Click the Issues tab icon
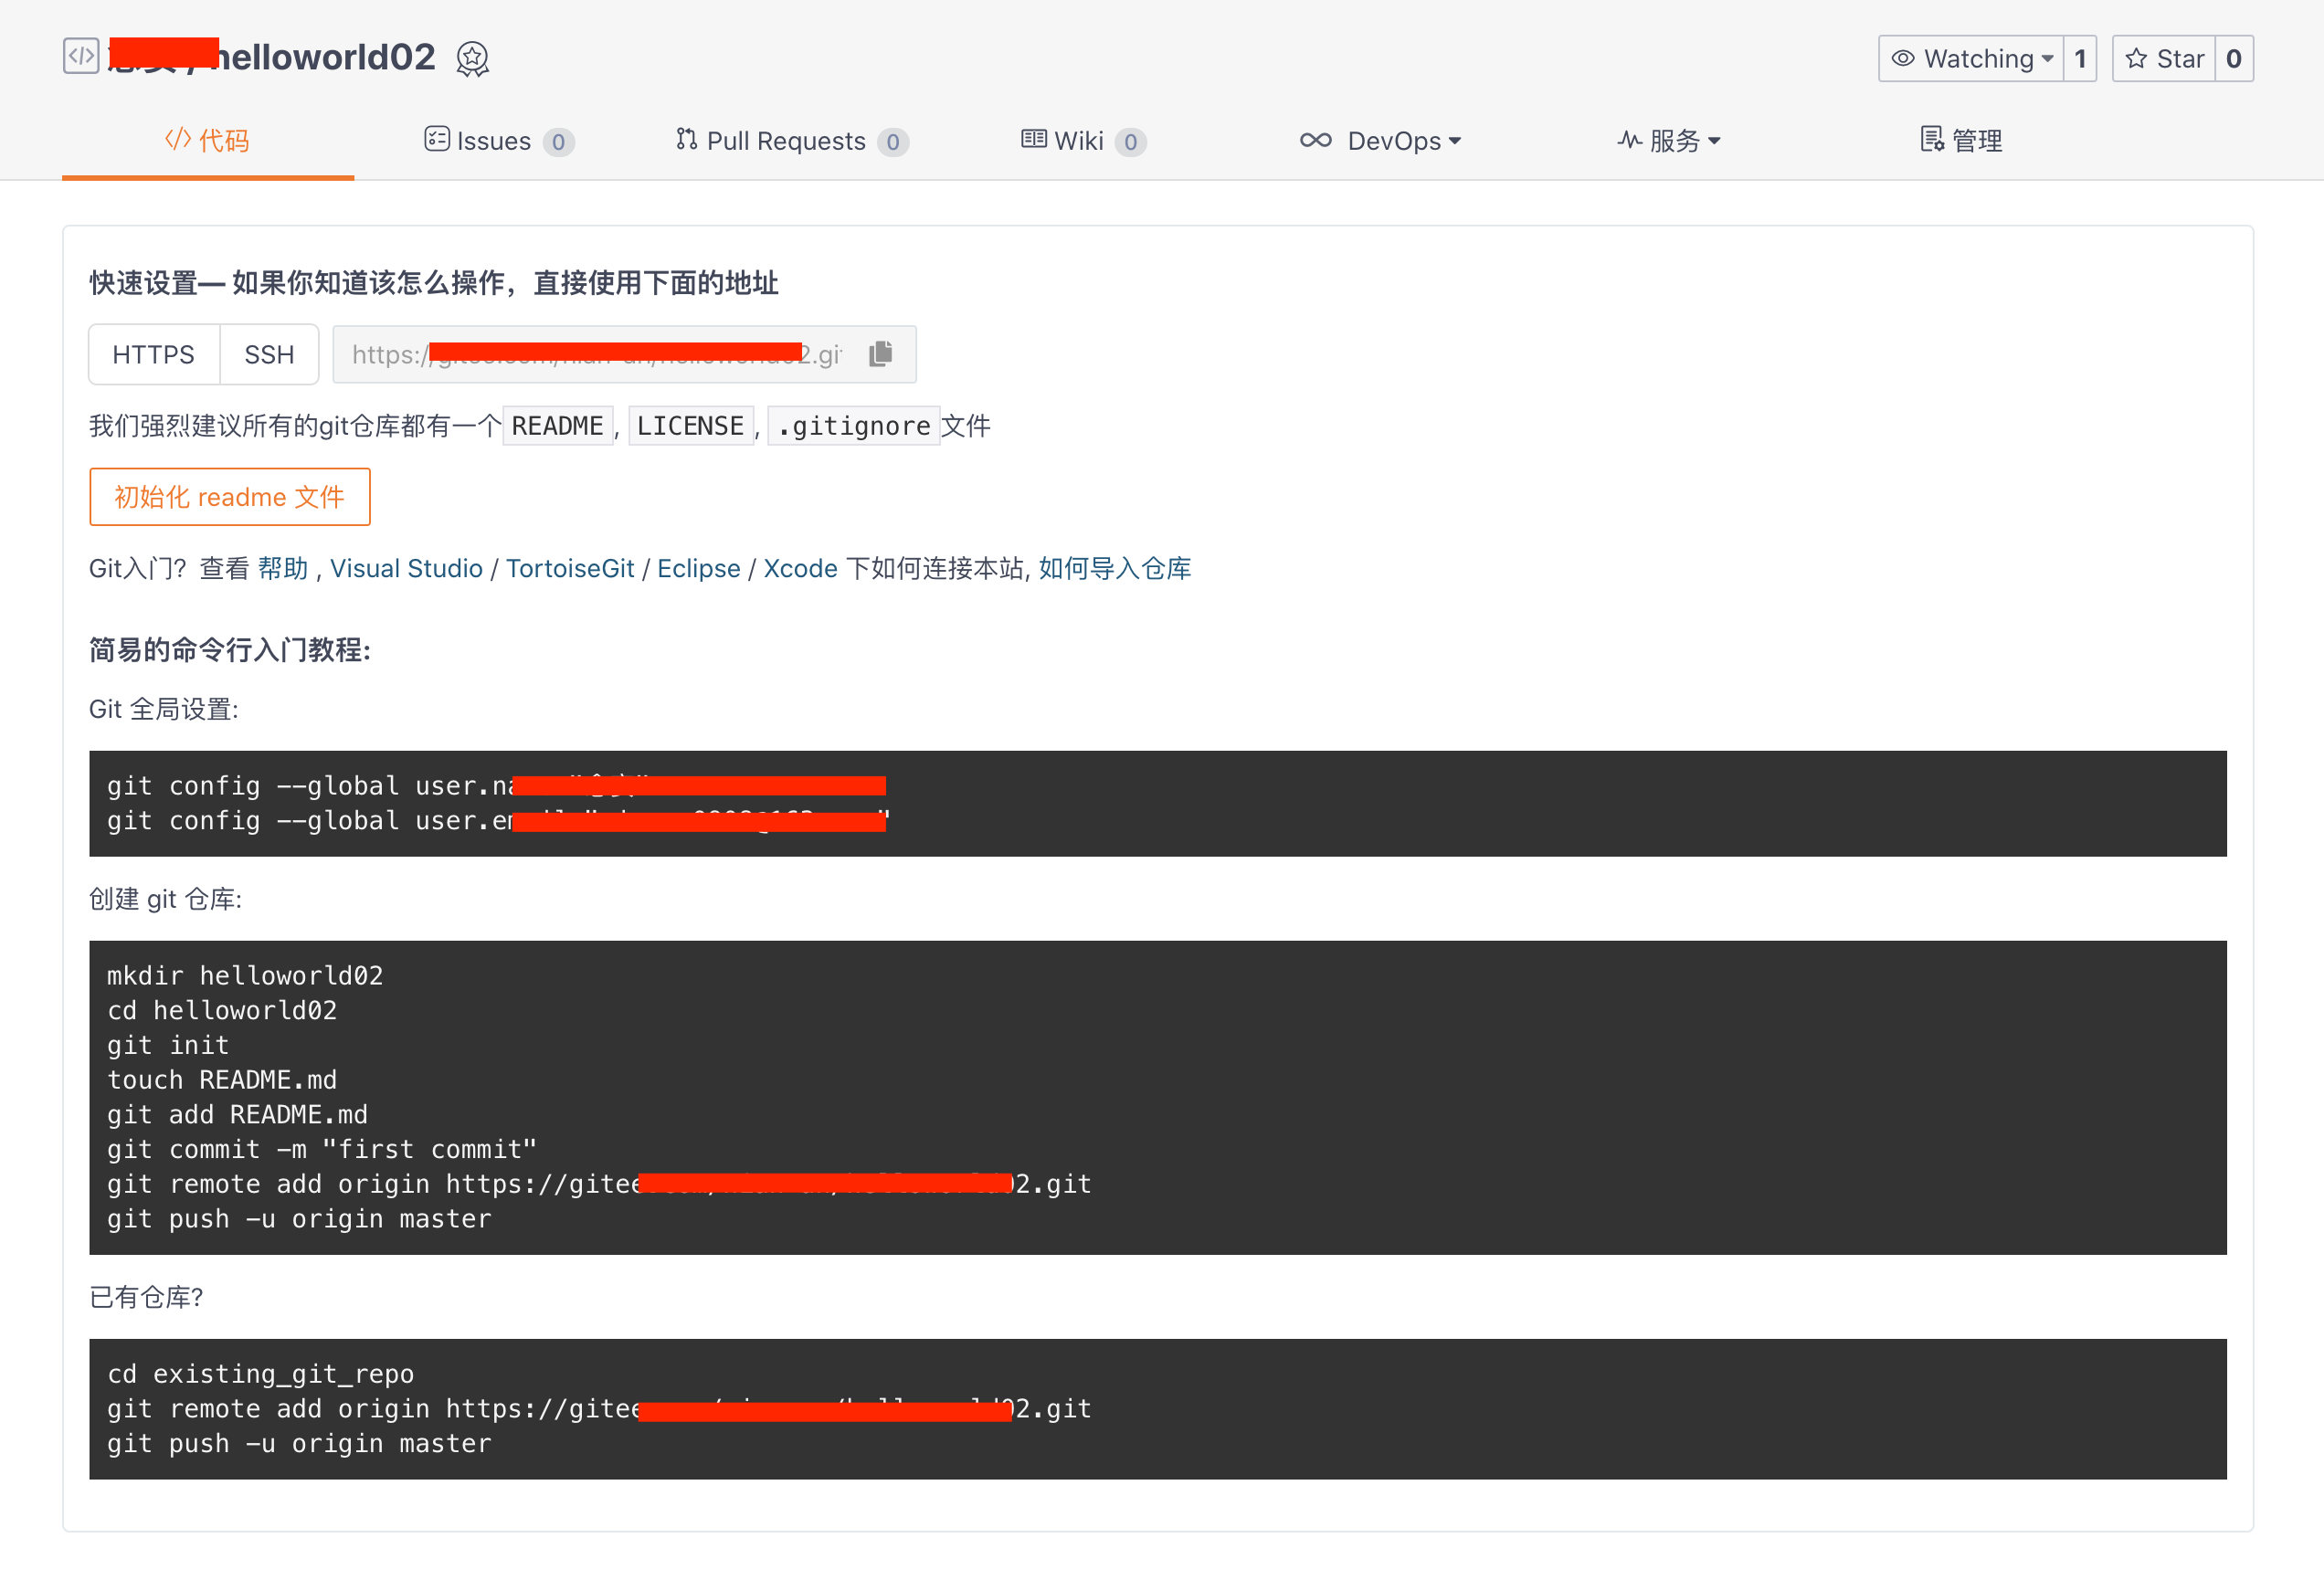 click(x=436, y=140)
